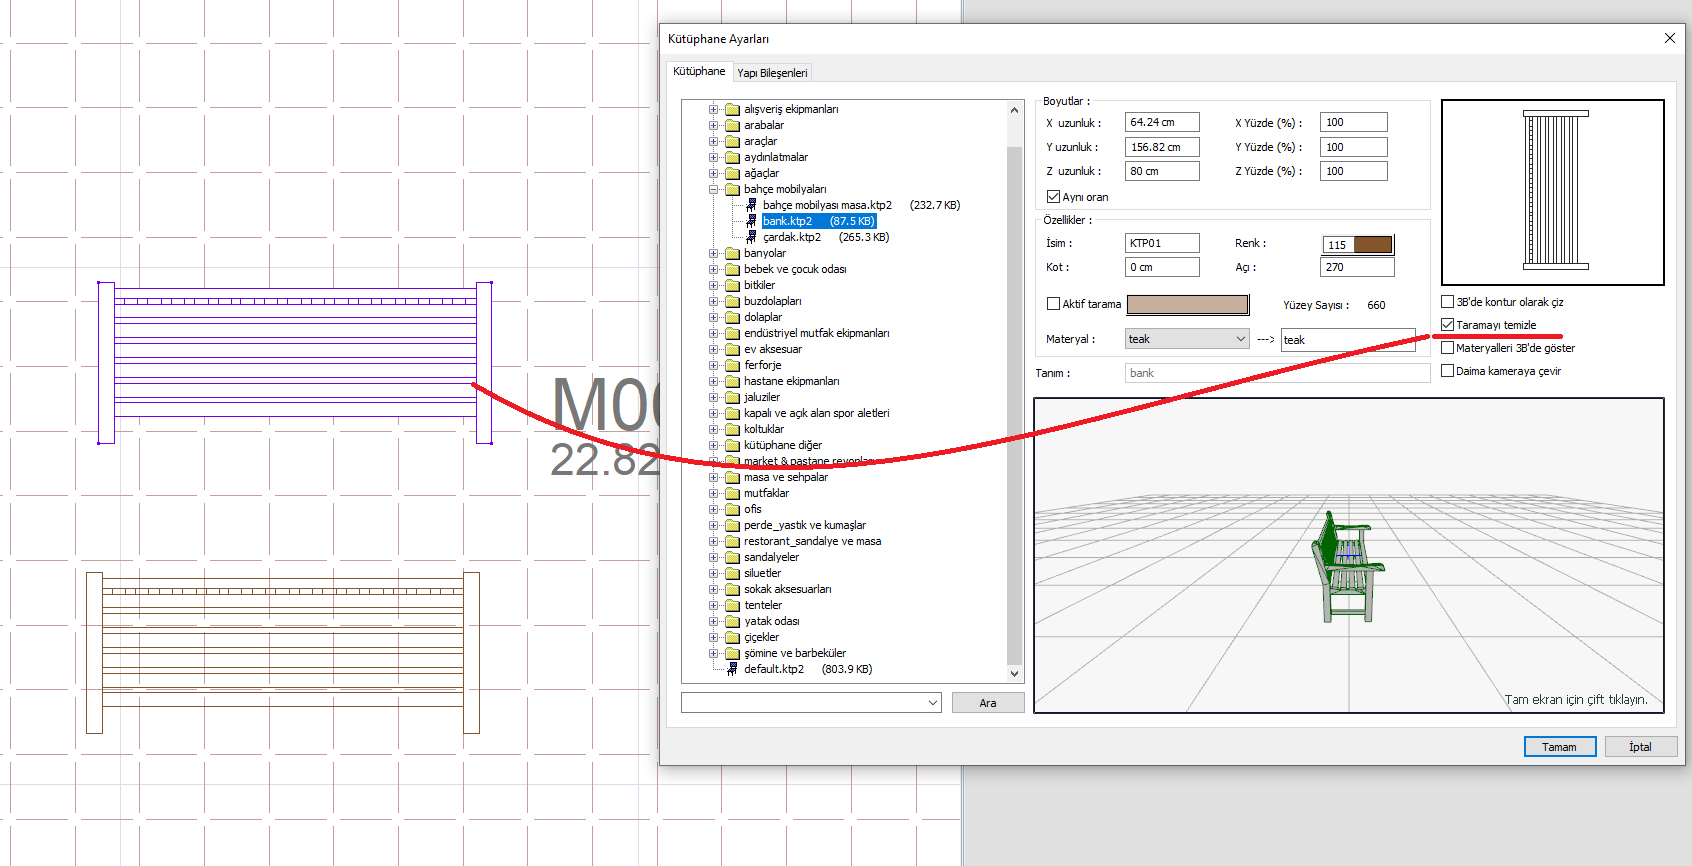Viewport: 1692px width, 866px height.
Task: Click the bank.ktp2 file icon
Action: (x=752, y=221)
